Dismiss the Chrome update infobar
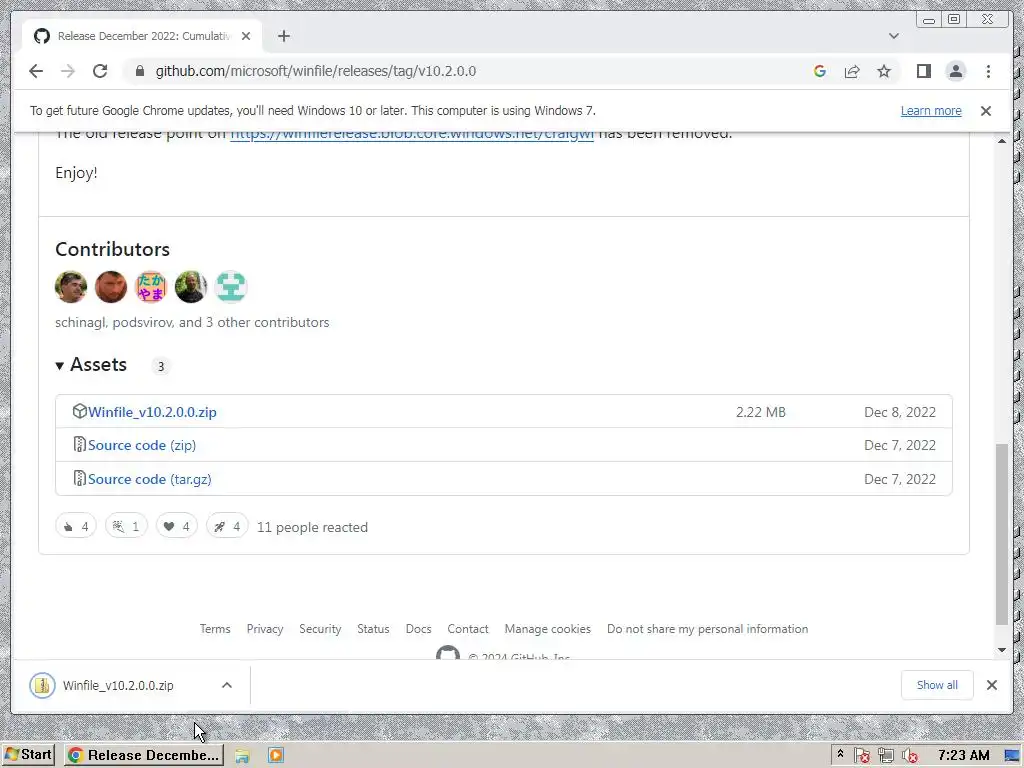Screen dimensions: 1024x768 985,111
